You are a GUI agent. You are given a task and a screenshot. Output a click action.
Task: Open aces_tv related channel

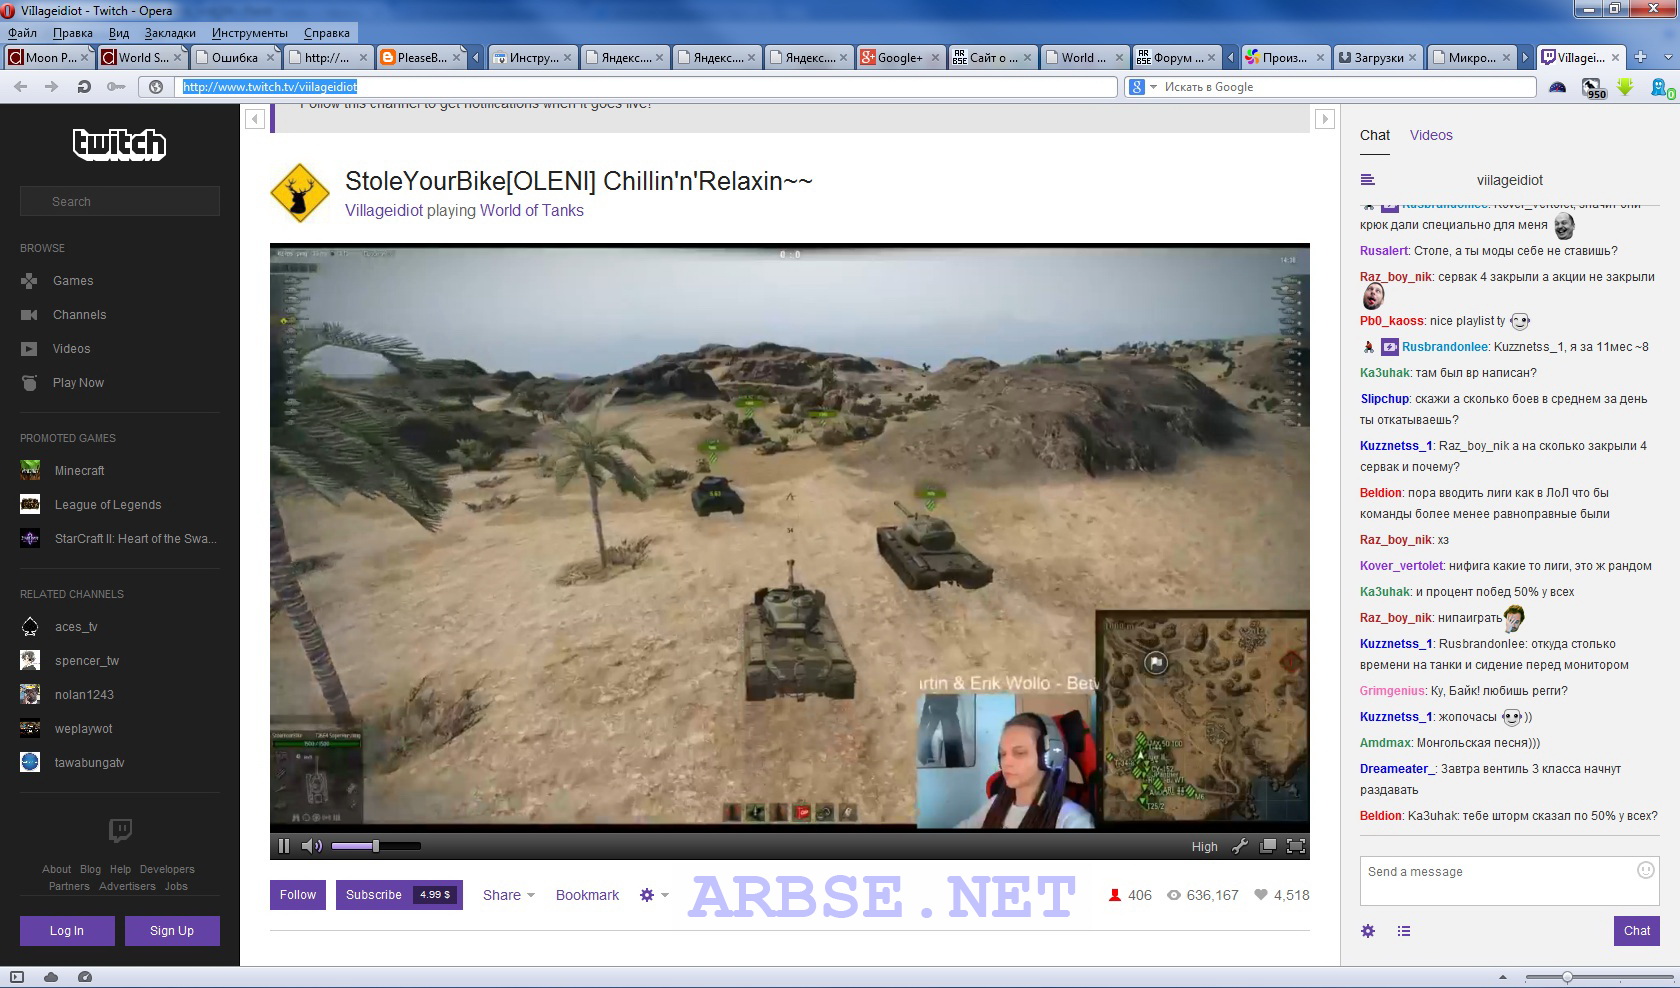click(76, 627)
